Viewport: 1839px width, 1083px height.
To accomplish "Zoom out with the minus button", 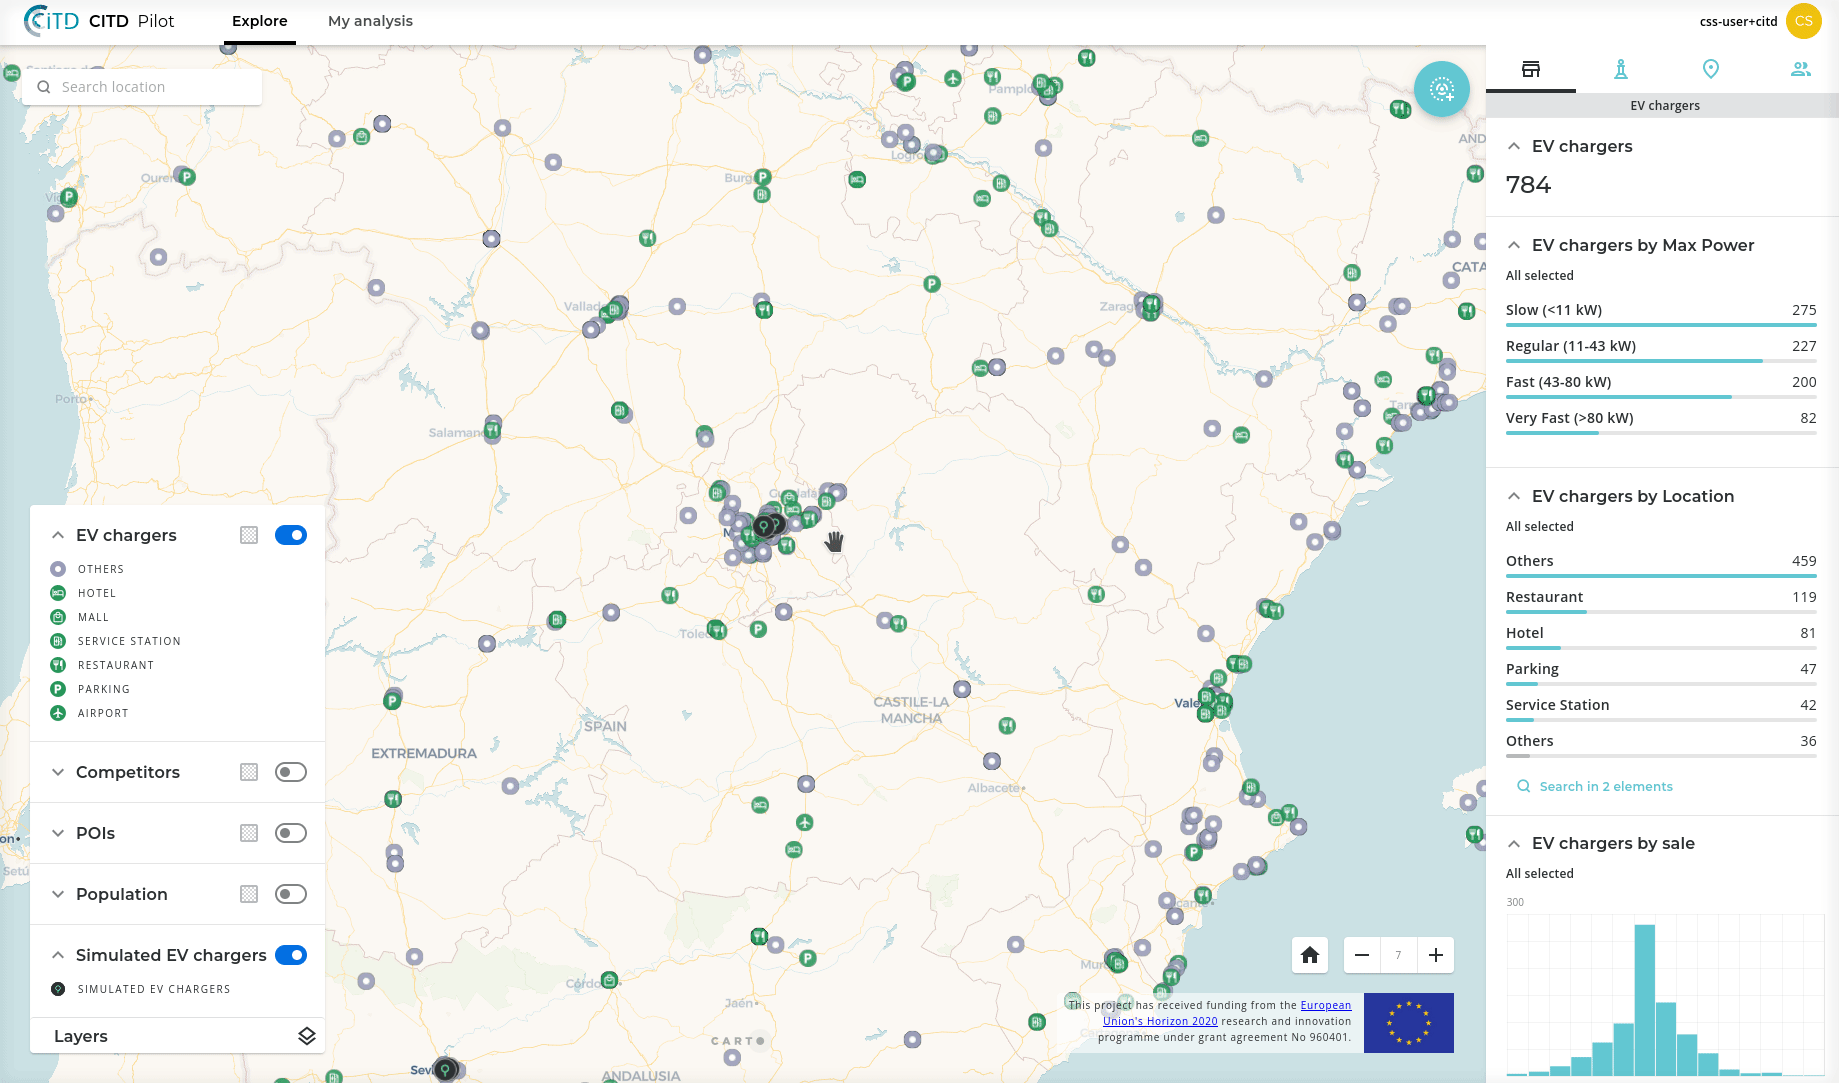I will tap(1361, 955).
